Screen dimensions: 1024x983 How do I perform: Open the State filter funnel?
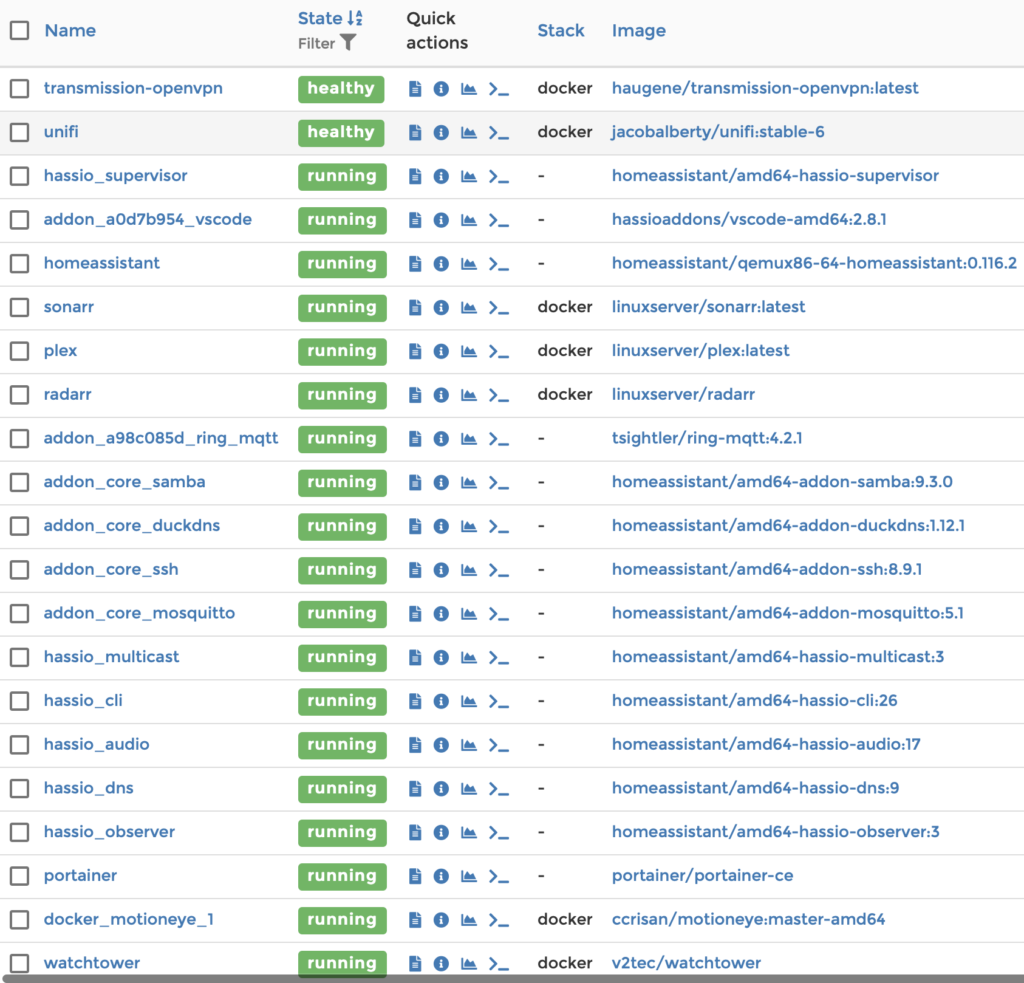click(349, 42)
